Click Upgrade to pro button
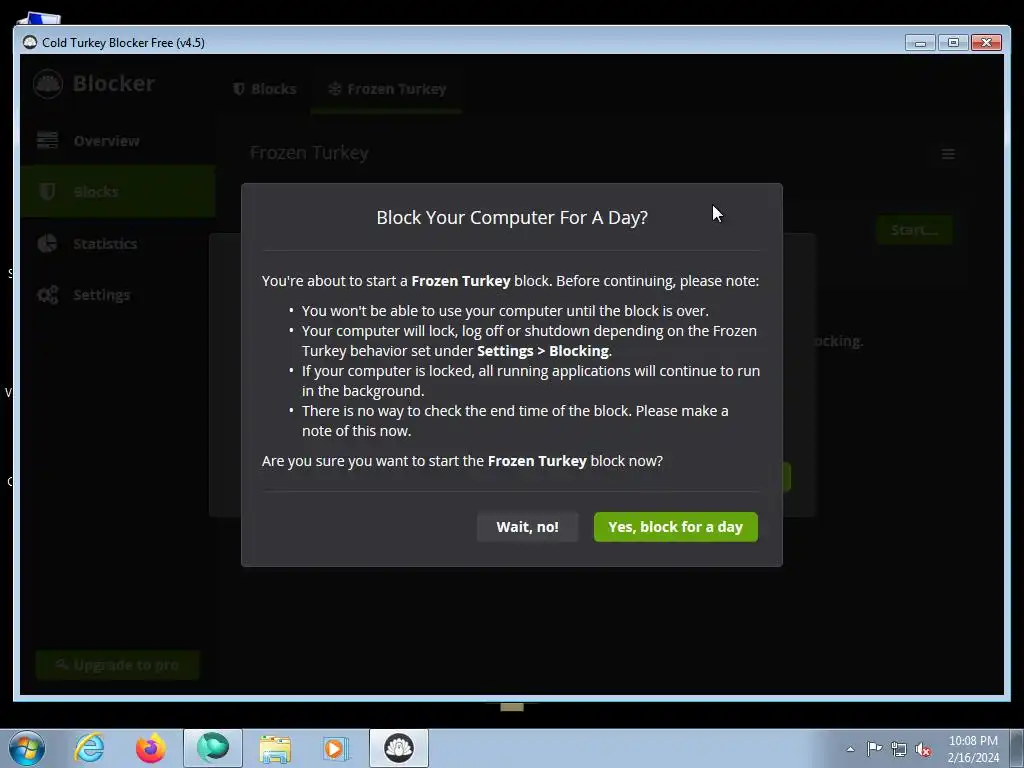The width and height of the screenshot is (1024, 768). point(118,665)
